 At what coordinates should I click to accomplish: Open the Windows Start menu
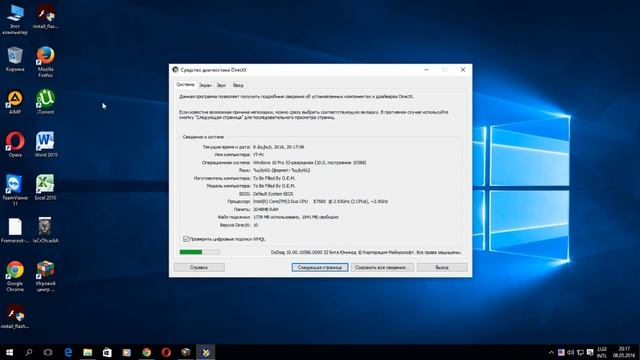tap(9, 352)
